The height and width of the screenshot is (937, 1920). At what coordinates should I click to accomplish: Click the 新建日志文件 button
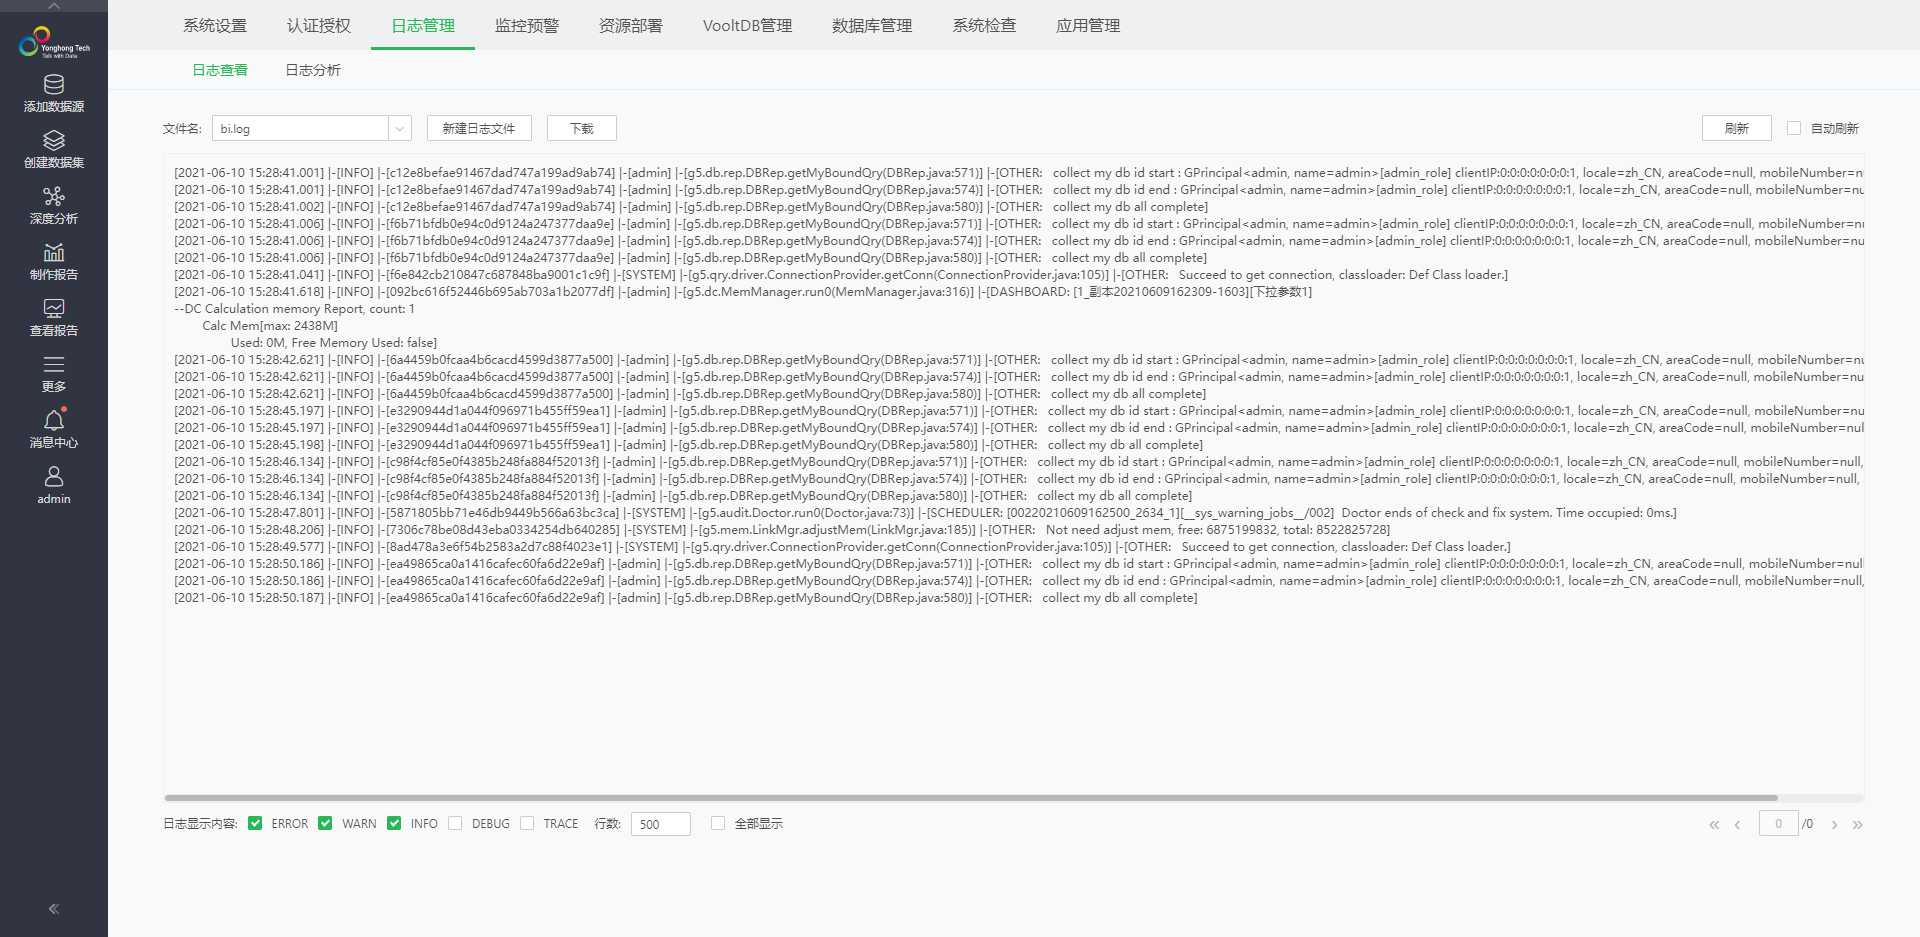coord(478,128)
